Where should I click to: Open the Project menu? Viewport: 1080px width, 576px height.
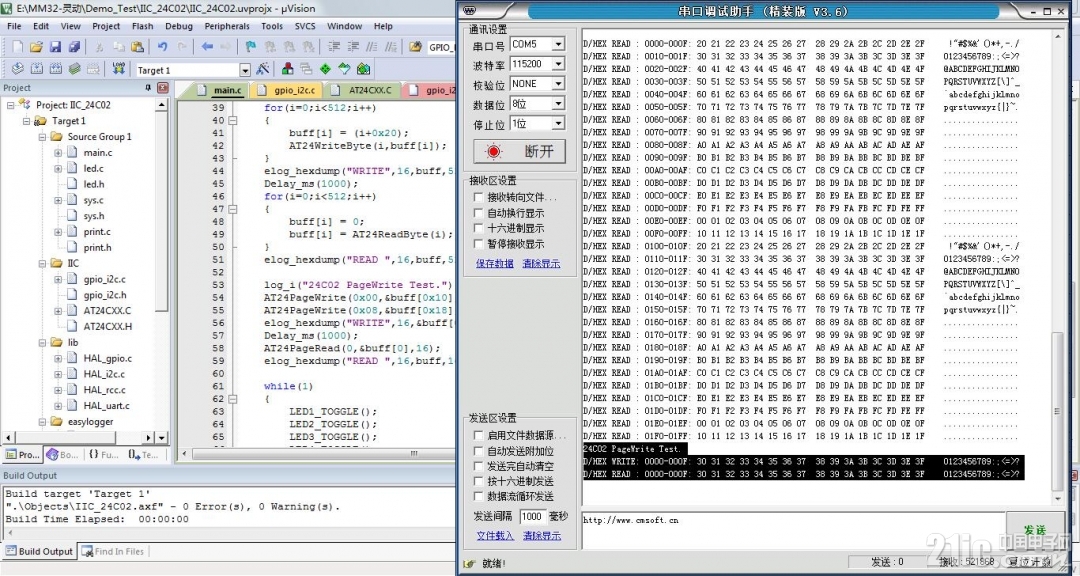pyautogui.click(x=106, y=26)
